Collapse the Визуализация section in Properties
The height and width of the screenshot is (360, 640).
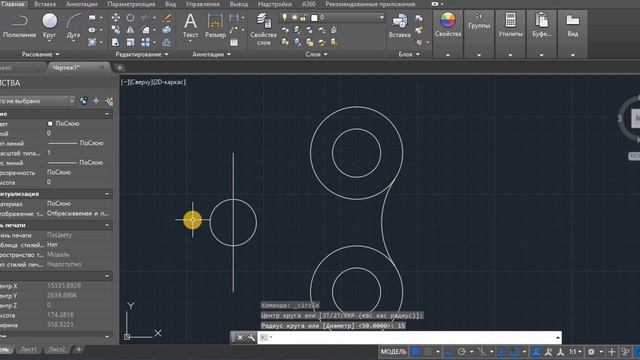[x=107, y=194]
